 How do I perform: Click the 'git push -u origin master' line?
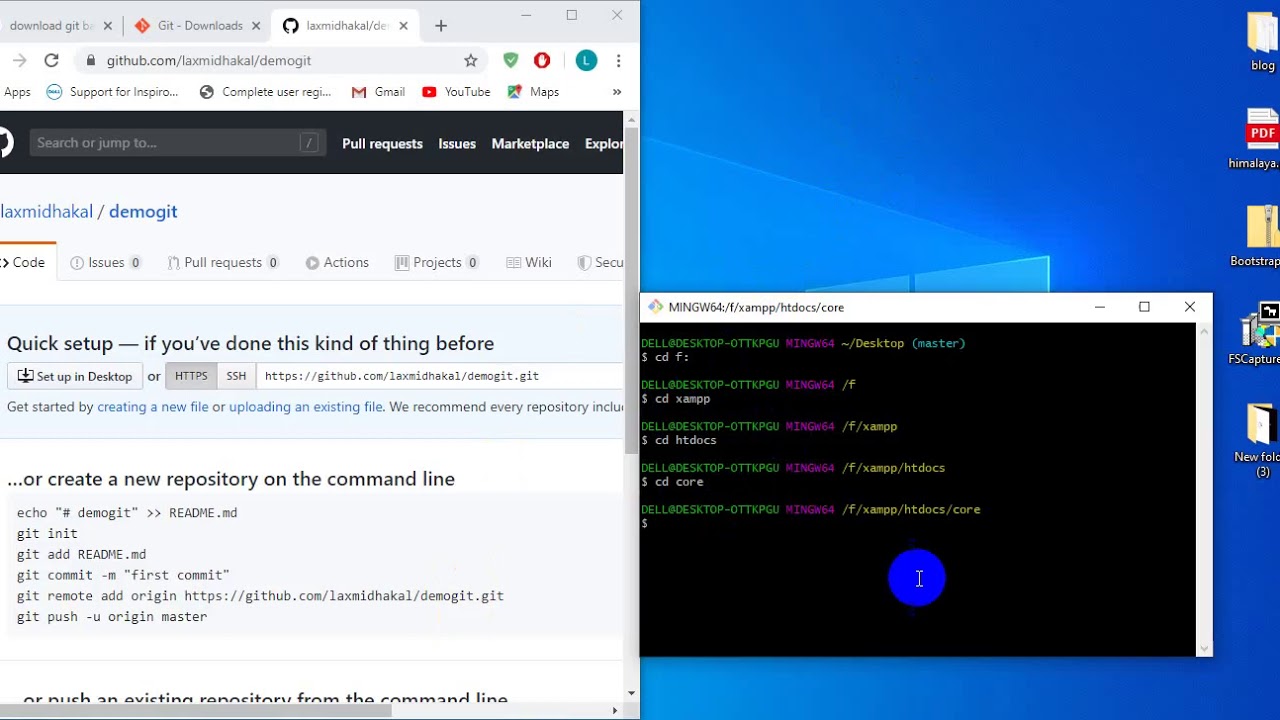click(x=112, y=617)
